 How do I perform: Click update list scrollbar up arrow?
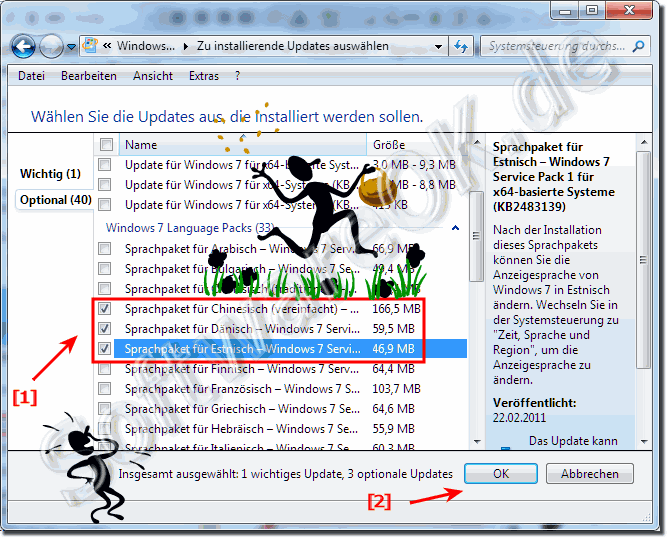tap(477, 142)
